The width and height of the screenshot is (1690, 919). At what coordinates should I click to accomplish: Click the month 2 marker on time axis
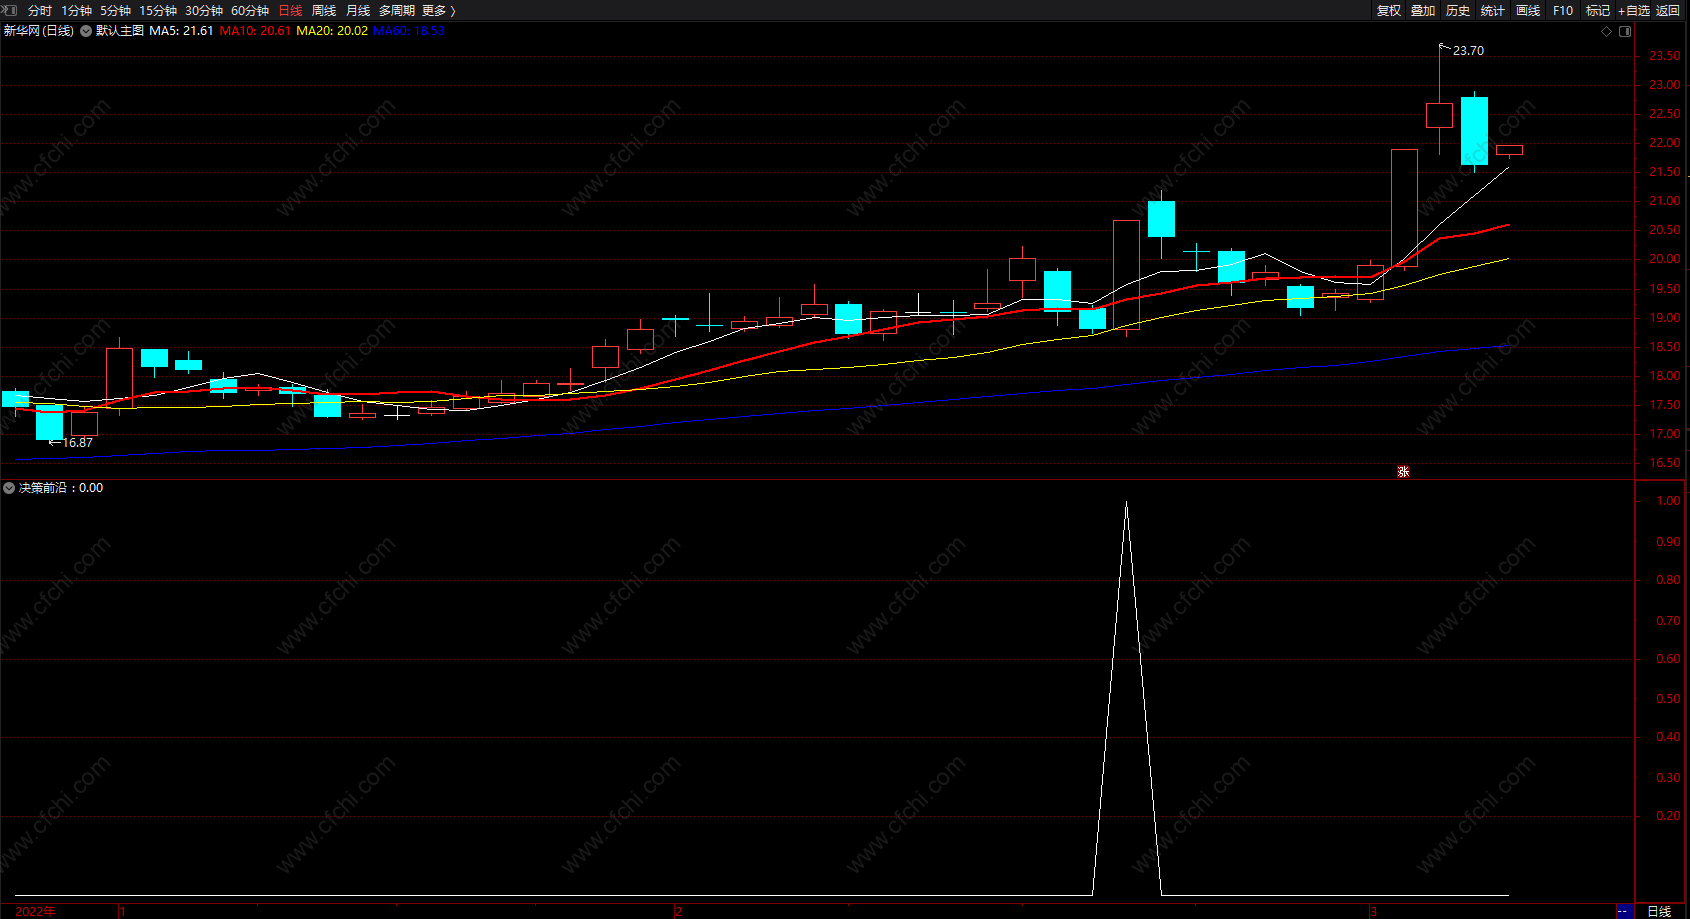coord(678,911)
